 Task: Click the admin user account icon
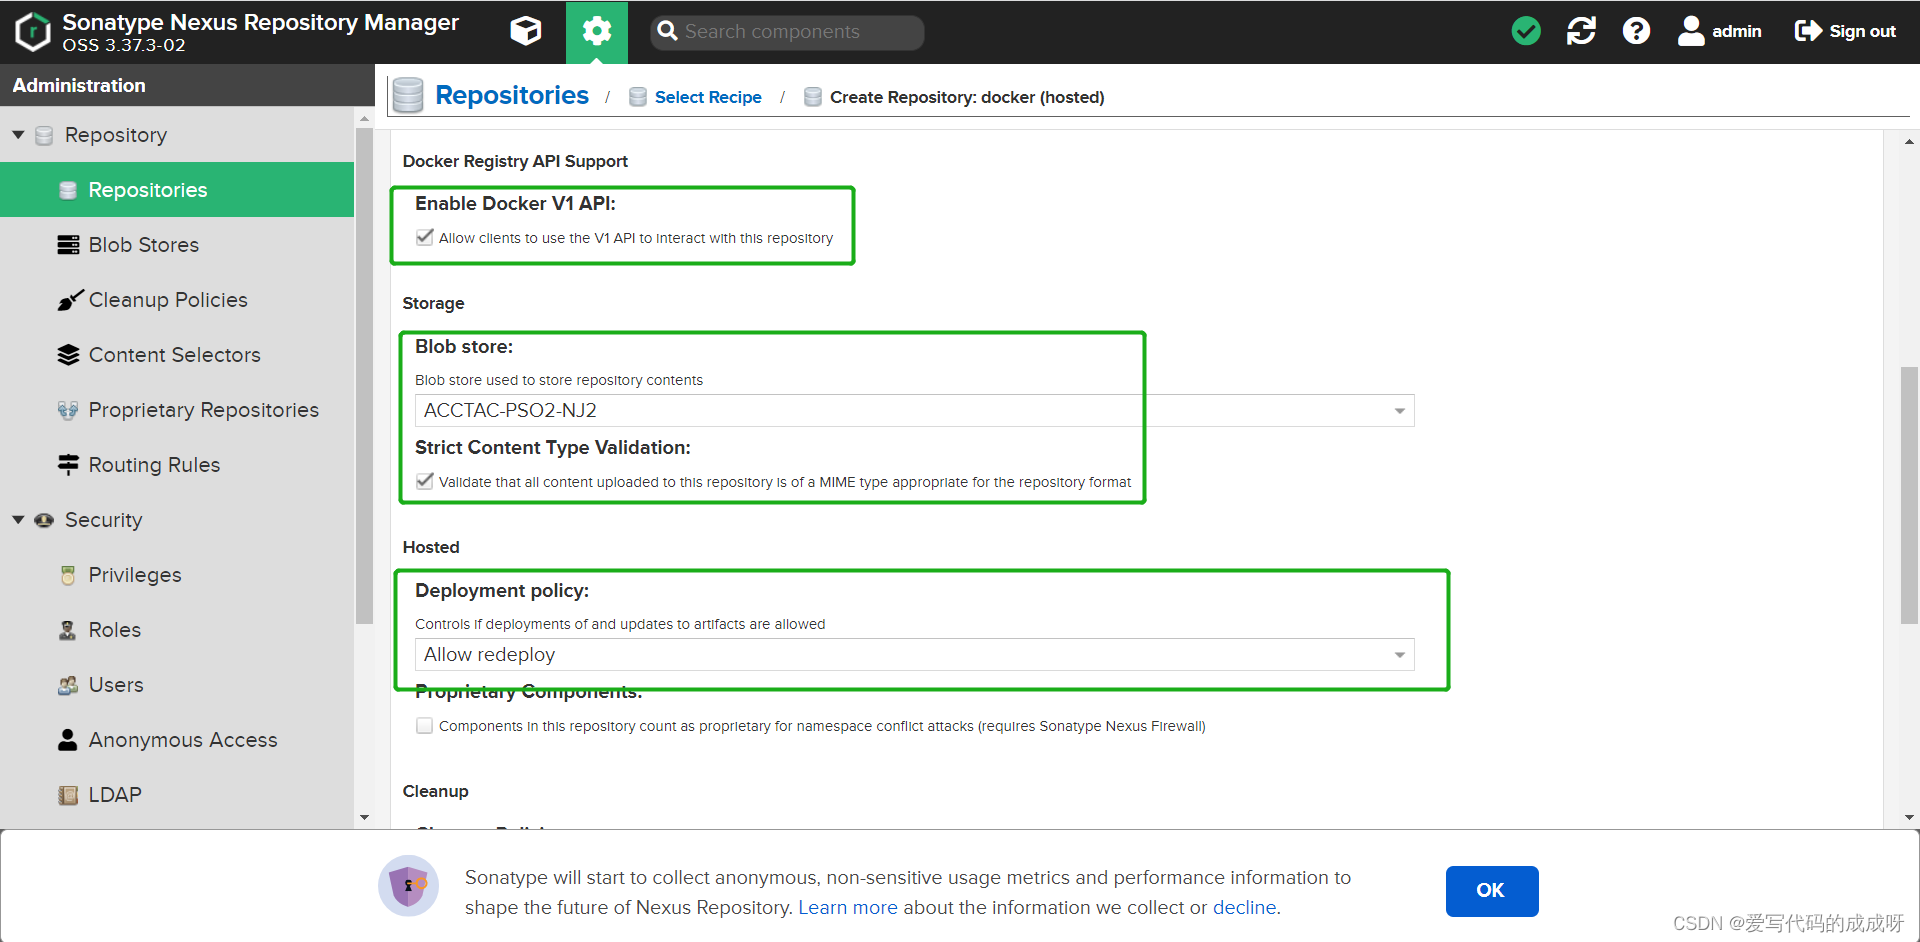click(x=1691, y=31)
